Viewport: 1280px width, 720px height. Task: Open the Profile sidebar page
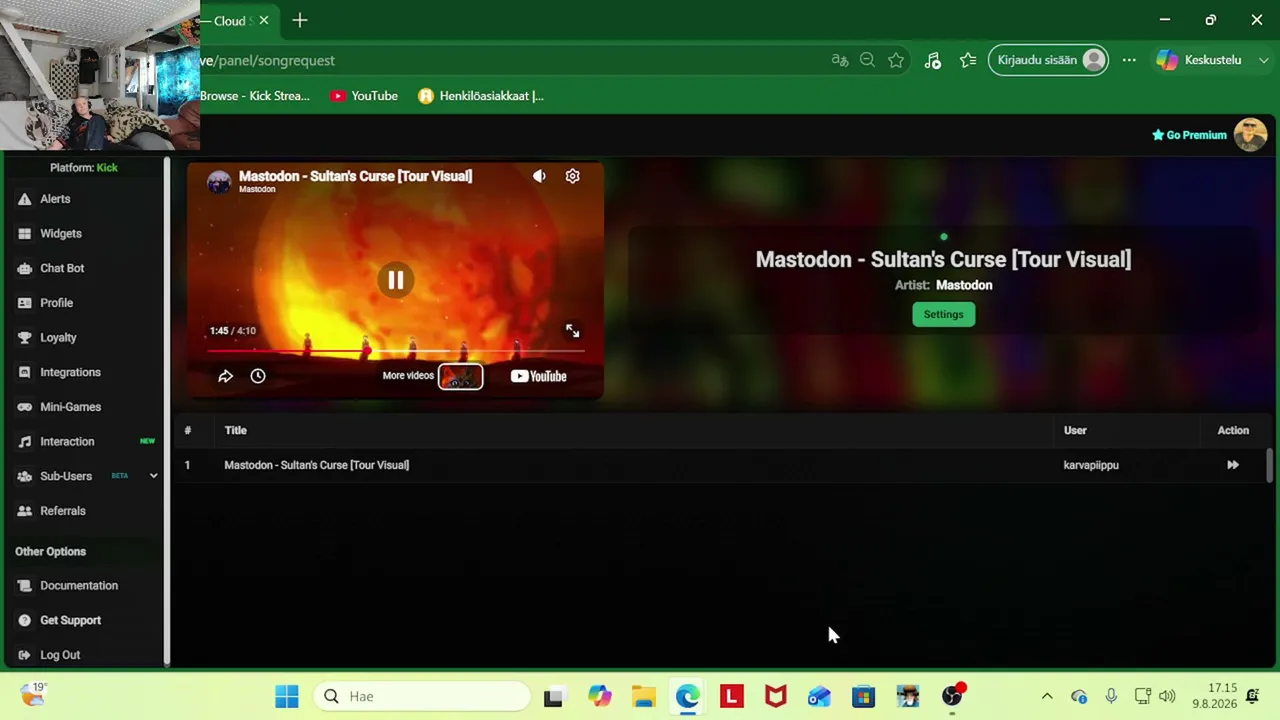pyautogui.click(x=56, y=303)
